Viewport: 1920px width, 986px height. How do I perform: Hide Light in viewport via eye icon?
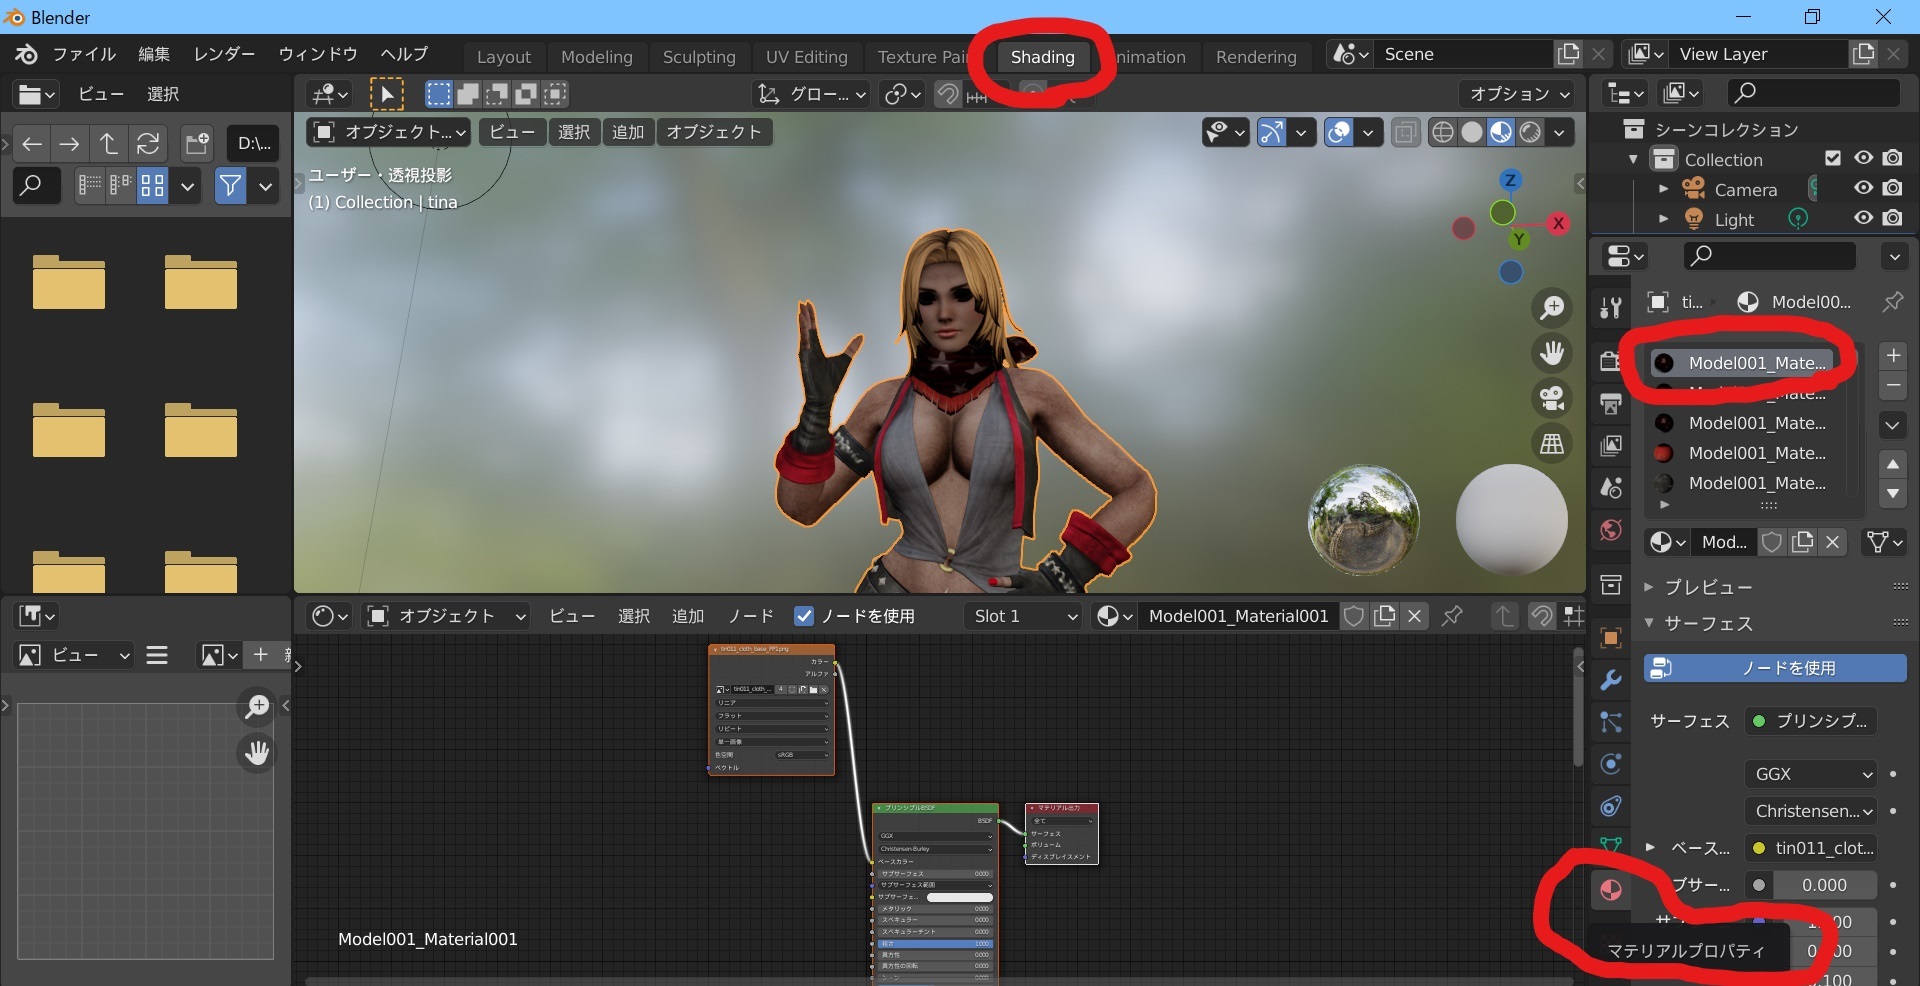pos(1863,218)
